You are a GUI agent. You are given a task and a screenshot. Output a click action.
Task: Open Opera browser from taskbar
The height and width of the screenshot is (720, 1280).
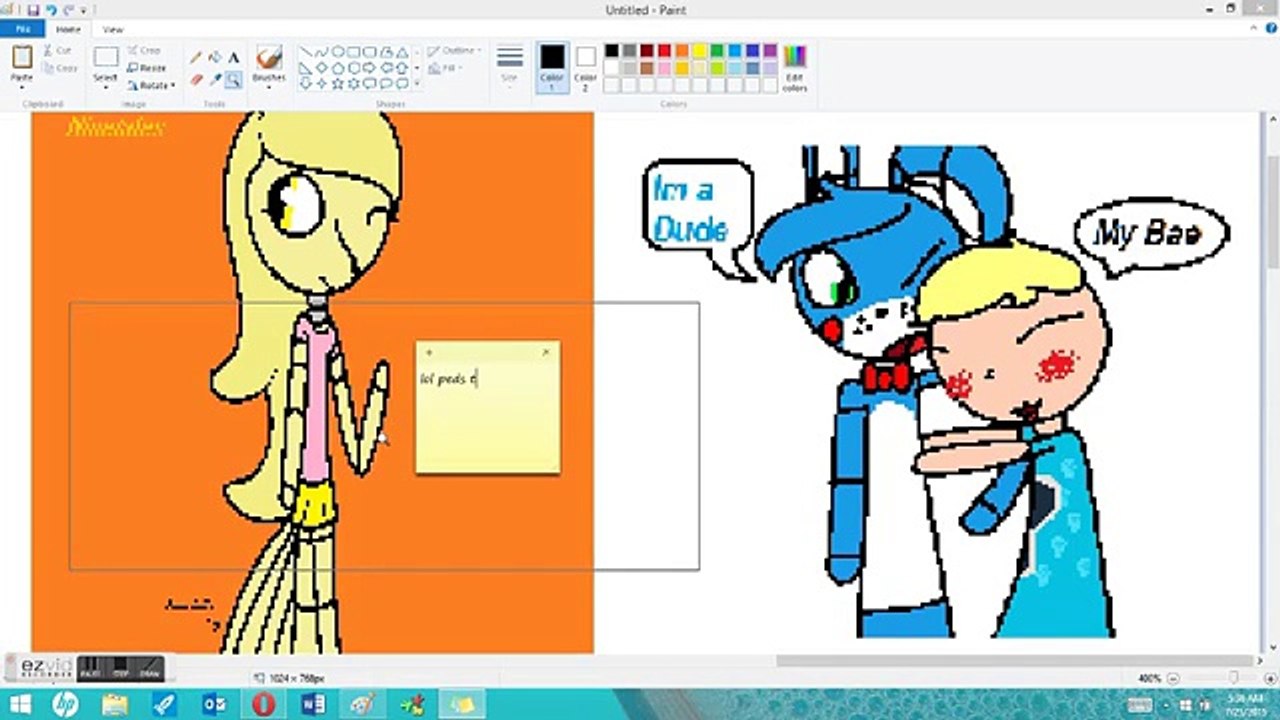click(264, 704)
